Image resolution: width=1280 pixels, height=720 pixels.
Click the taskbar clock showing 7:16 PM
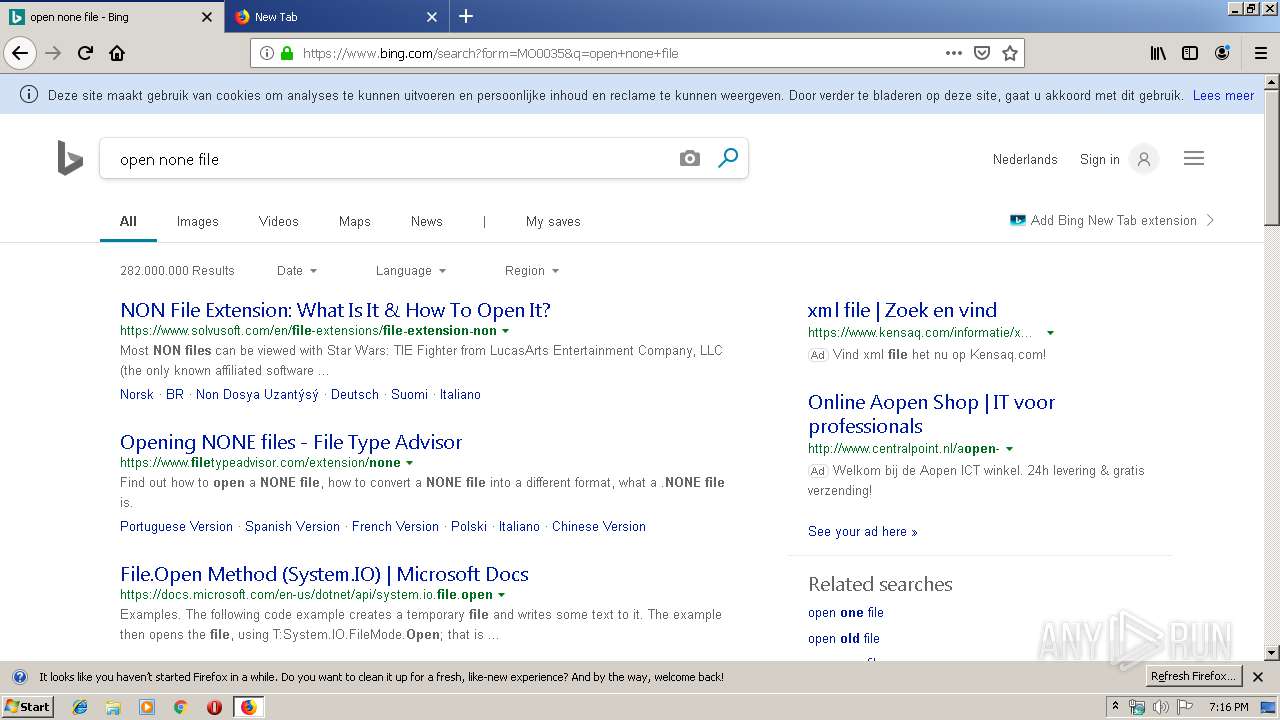1228,707
